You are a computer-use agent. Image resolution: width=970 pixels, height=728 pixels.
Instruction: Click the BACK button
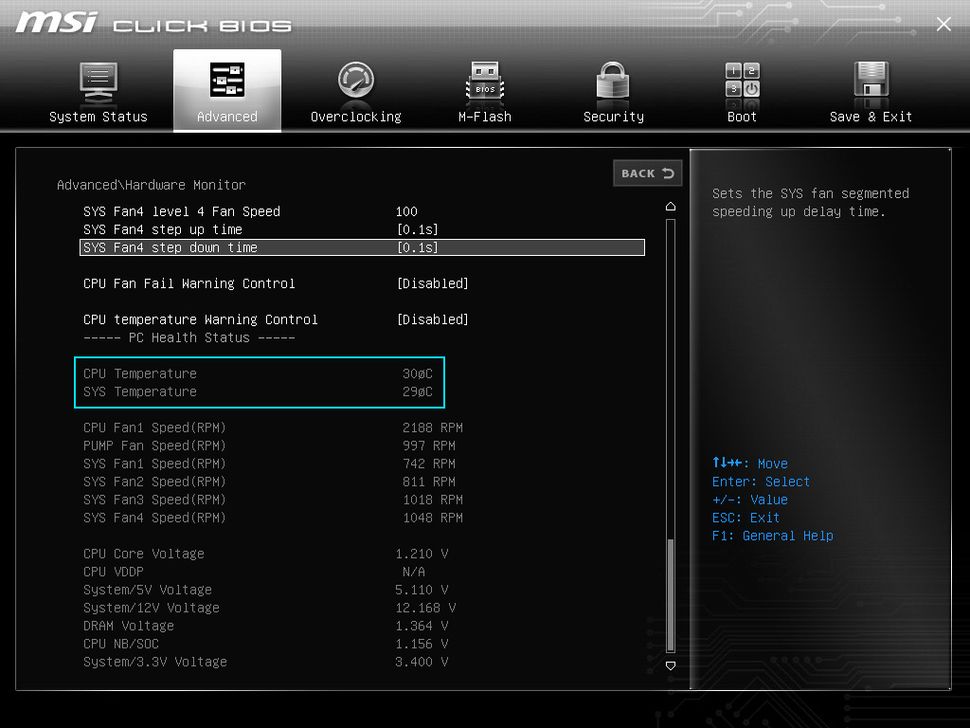647,173
